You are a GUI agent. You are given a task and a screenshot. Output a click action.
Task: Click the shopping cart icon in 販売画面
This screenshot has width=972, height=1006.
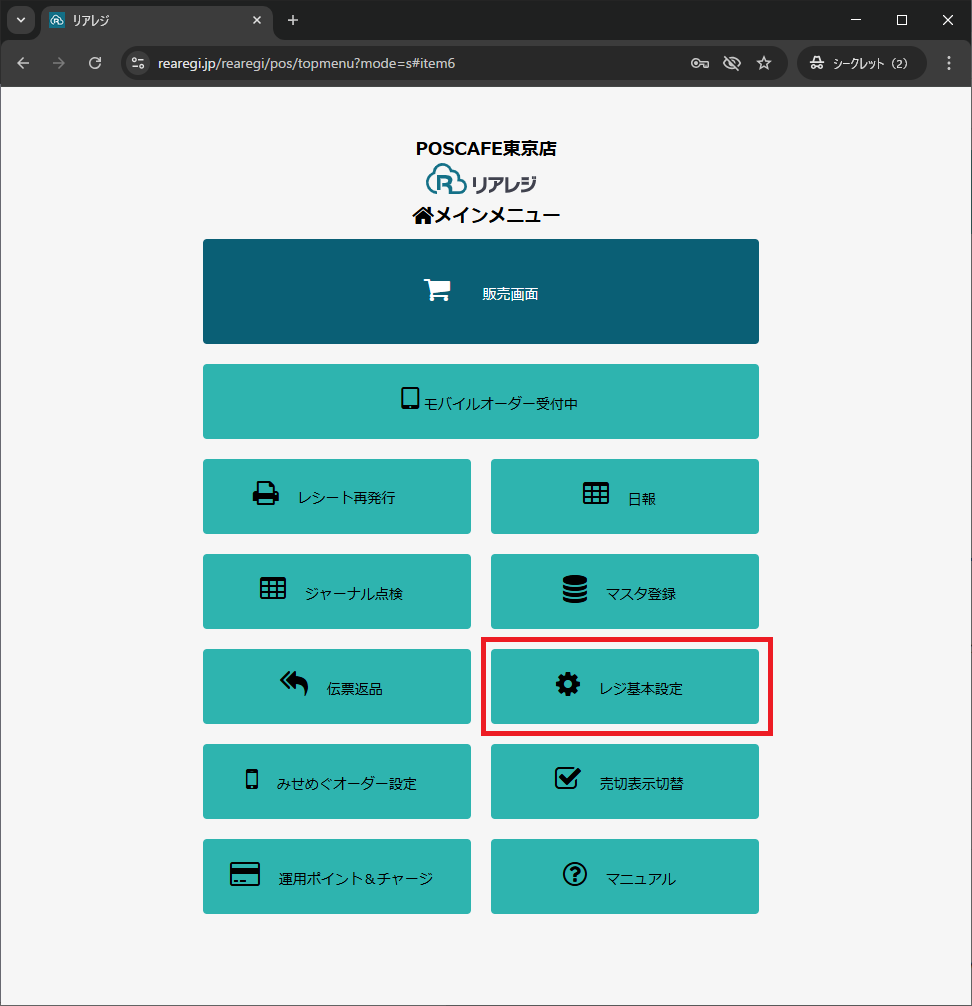[x=437, y=291]
